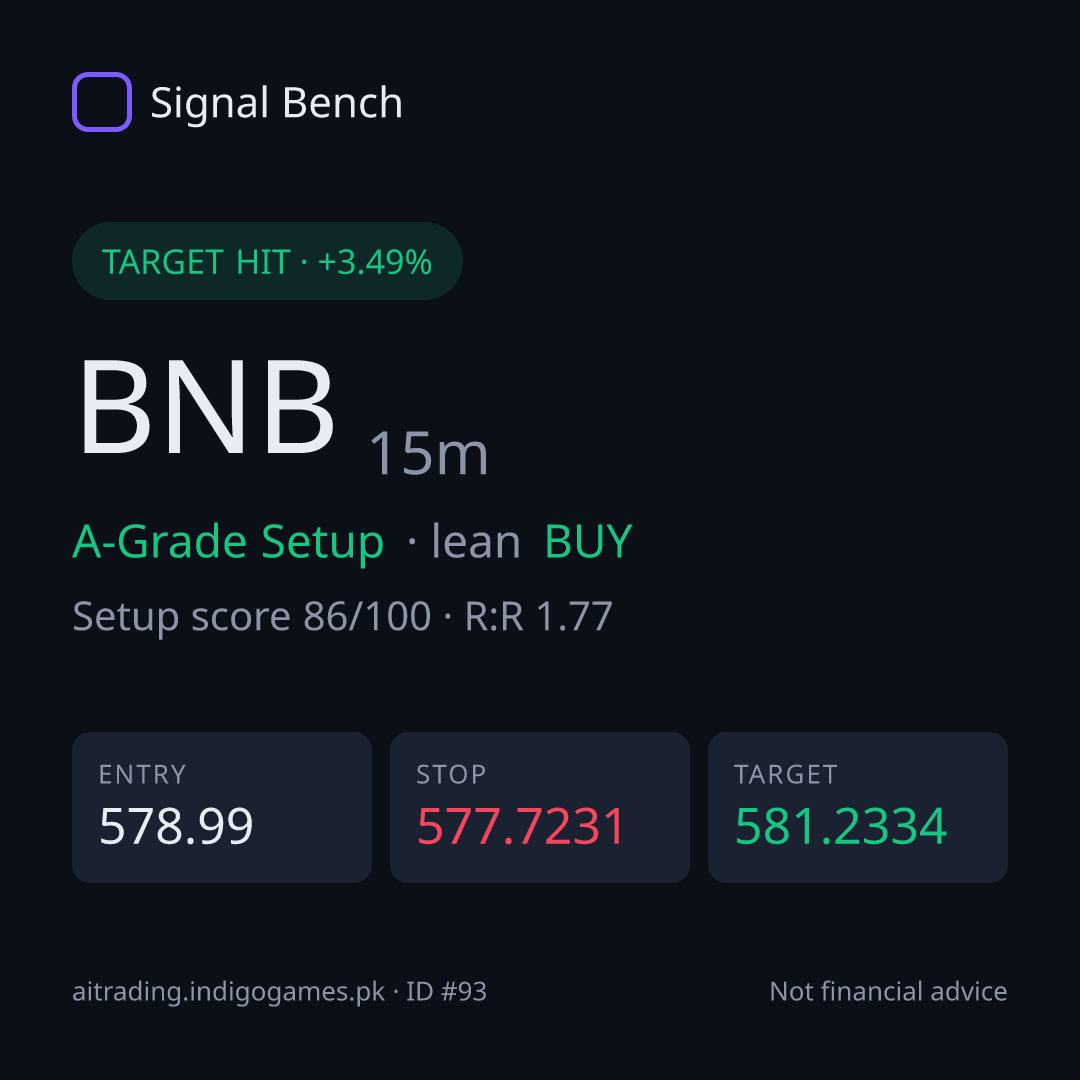Open the aitrading.indigogames.pk link
The height and width of the screenshot is (1080, 1080).
point(229,992)
